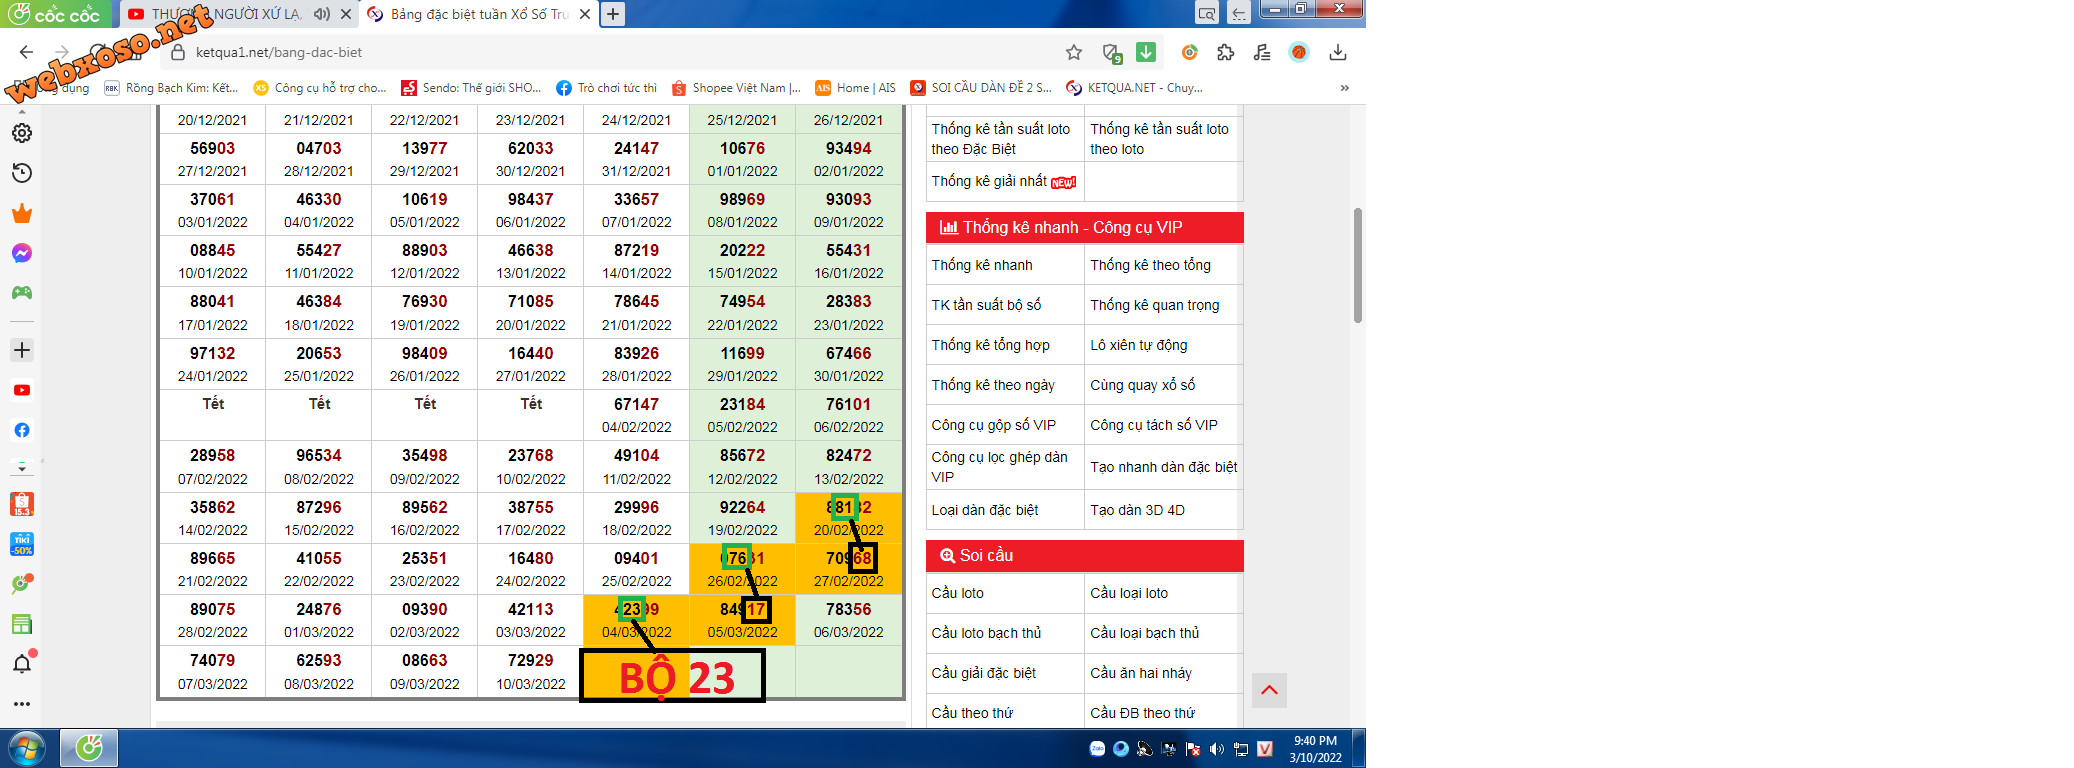Open TK tần suất bộ số link

point(986,305)
